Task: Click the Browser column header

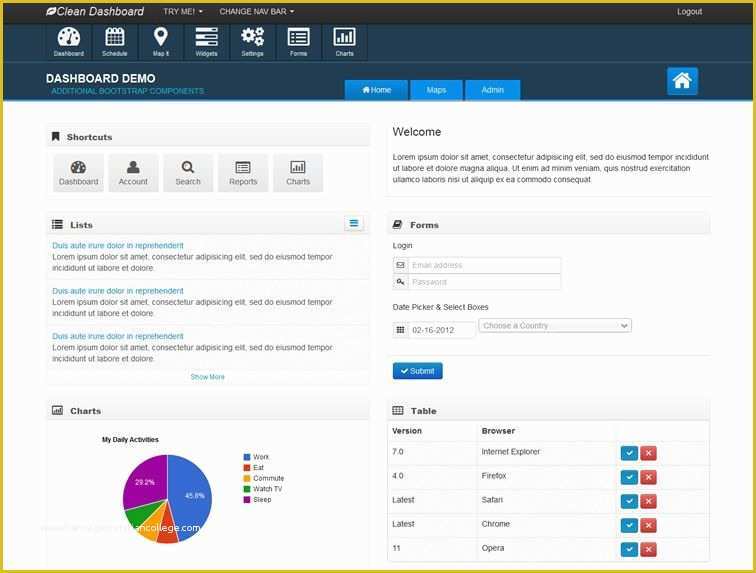Action: 498,431
